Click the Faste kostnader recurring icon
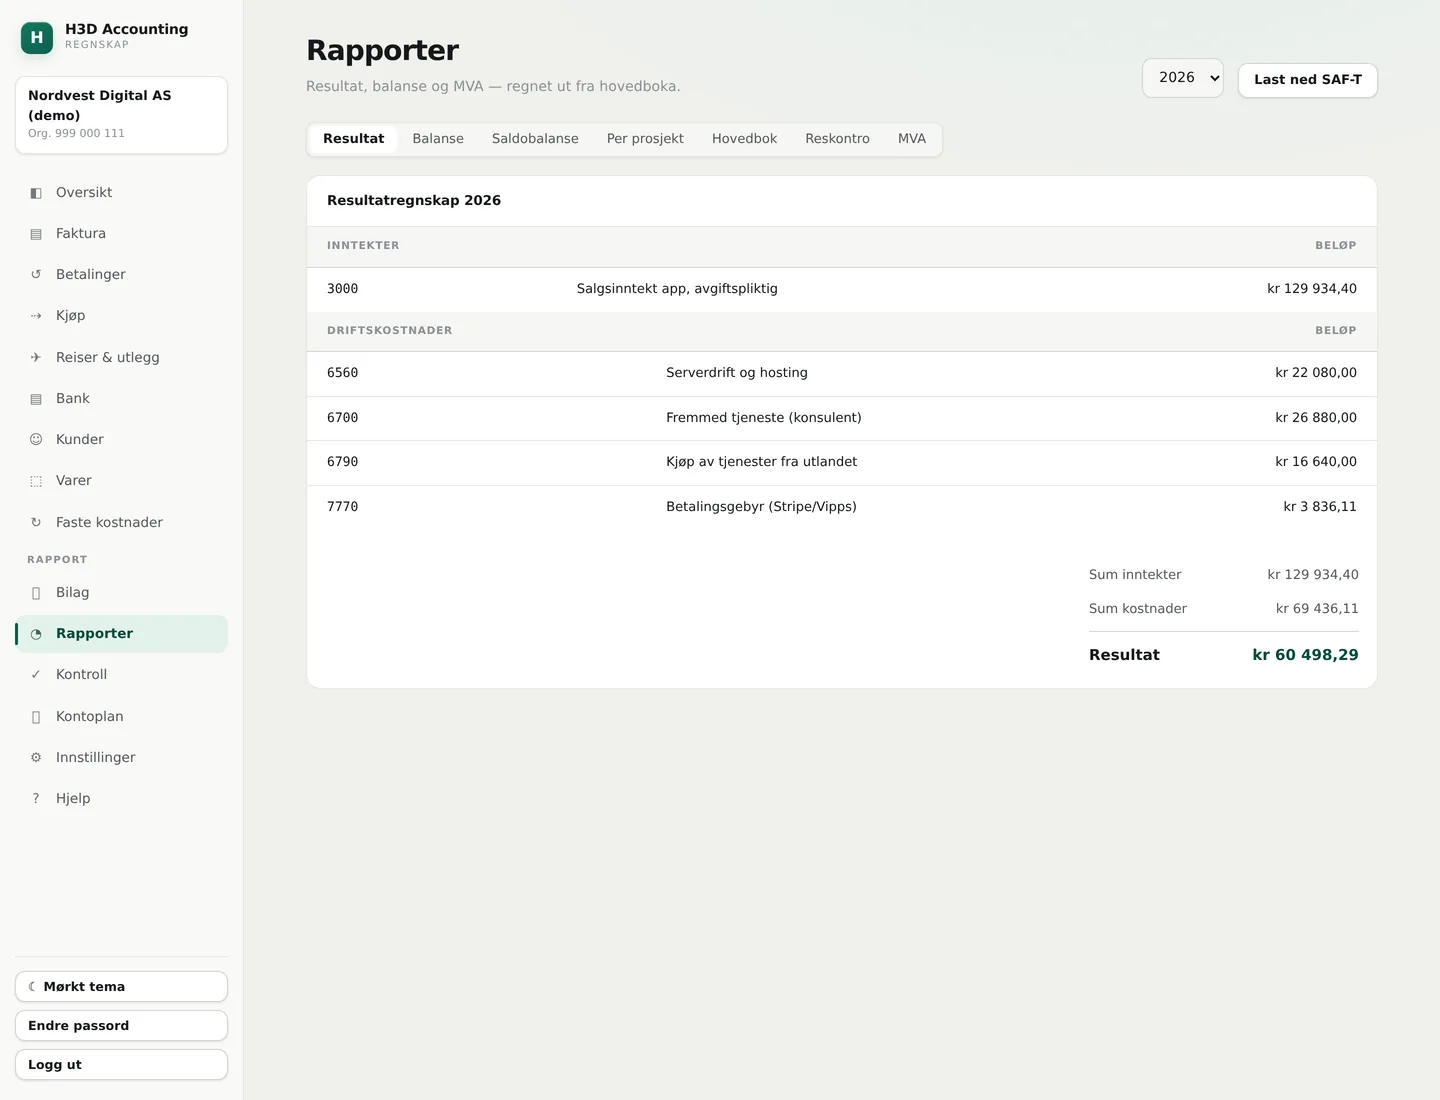 tap(36, 522)
